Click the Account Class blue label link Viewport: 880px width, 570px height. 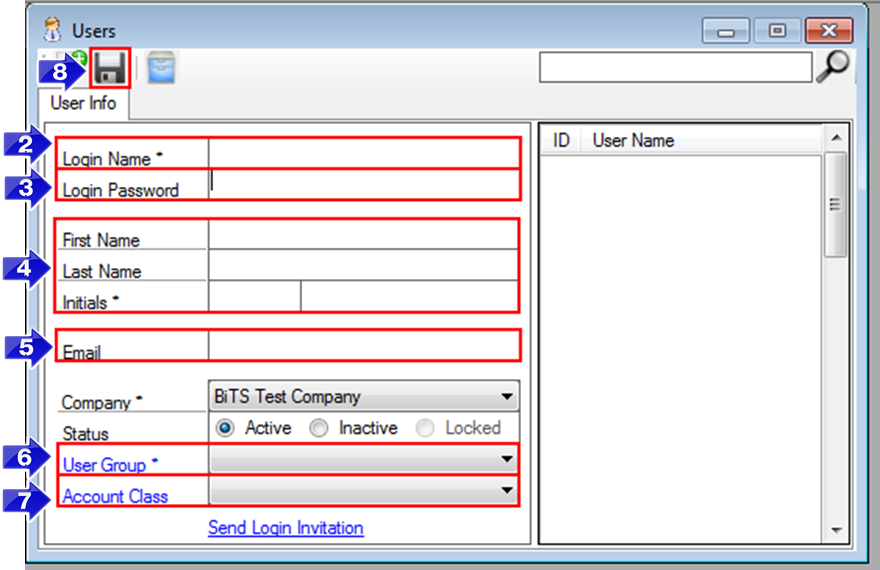115,497
